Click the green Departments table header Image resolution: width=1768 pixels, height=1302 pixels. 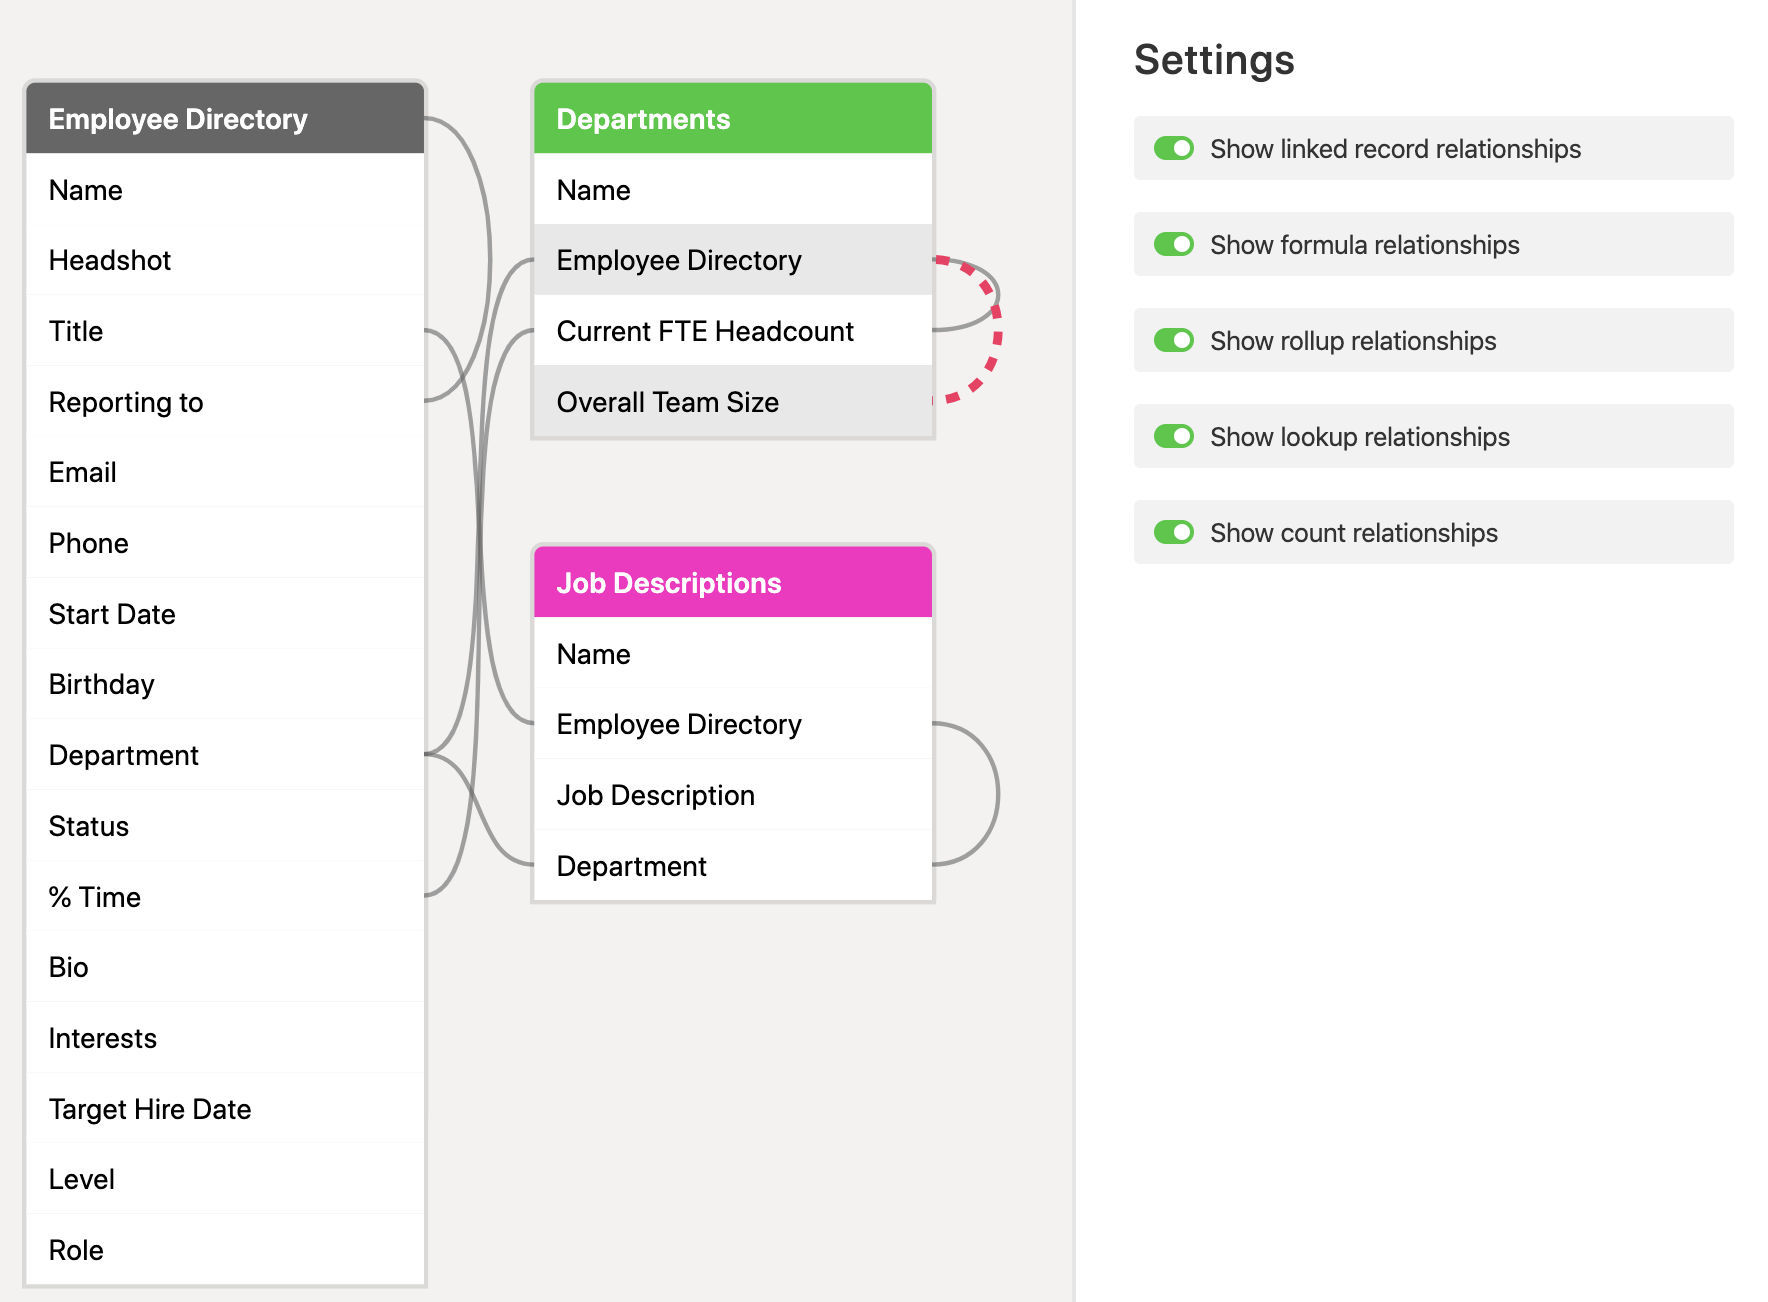click(733, 119)
